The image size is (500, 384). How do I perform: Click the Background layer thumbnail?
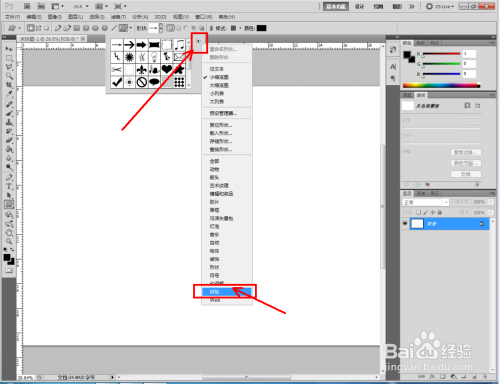click(417, 223)
